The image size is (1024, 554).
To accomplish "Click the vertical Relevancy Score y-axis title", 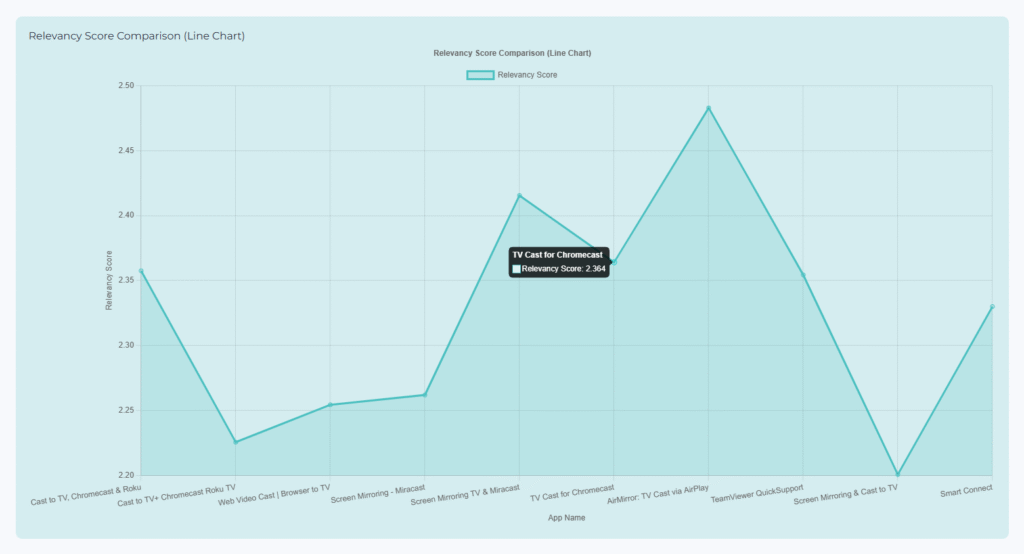I will (109, 280).
